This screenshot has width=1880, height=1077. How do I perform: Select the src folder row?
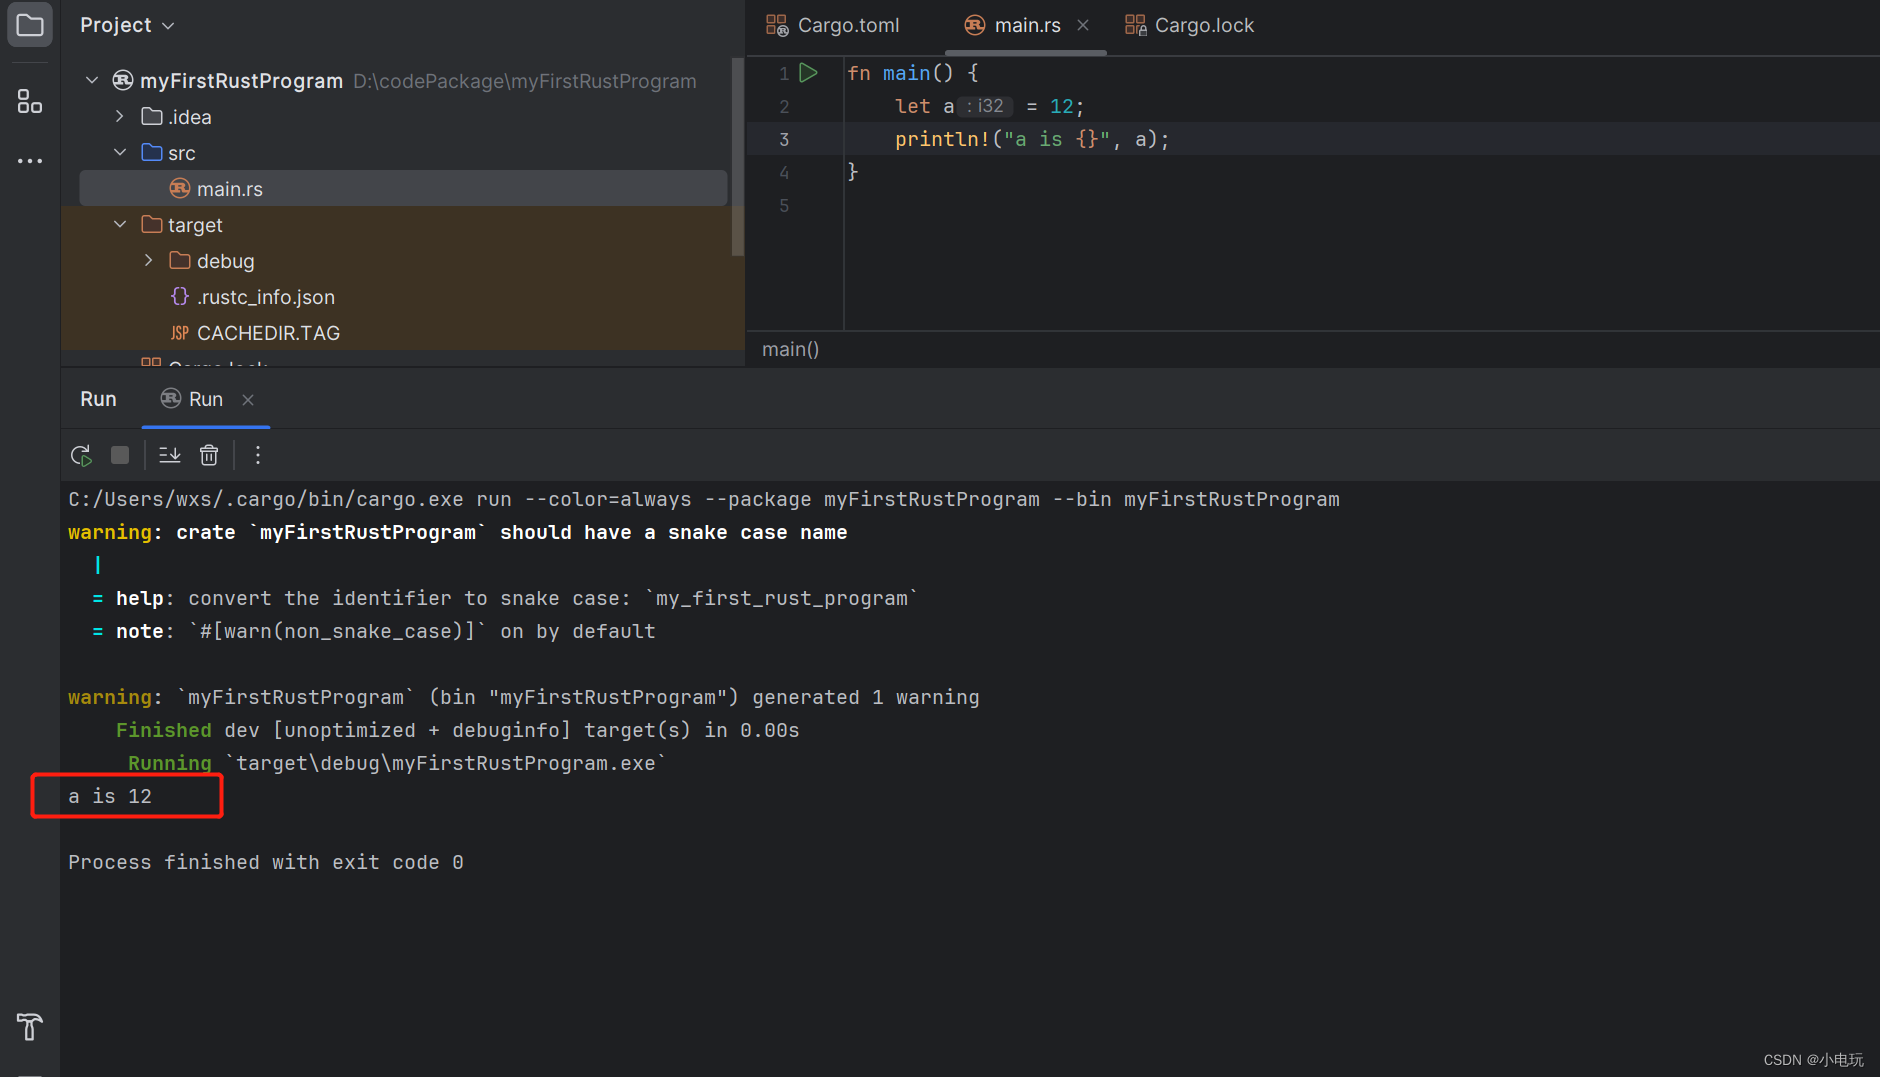pyautogui.click(x=403, y=152)
